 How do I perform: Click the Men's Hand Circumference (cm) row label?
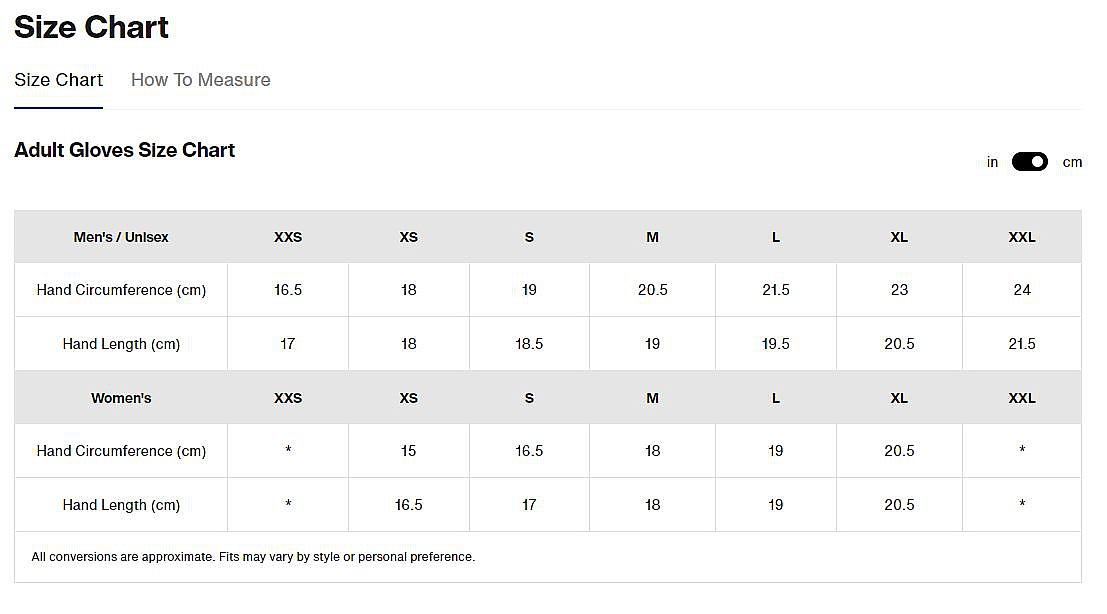121,290
